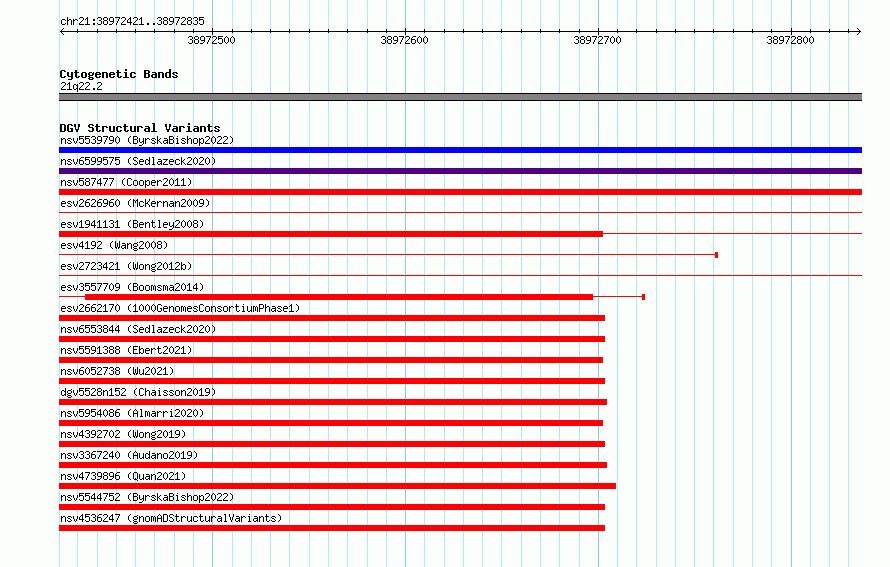Open nsv4536247 (gnomADStructuralVariants) label
890x567 pixels.
(171, 518)
